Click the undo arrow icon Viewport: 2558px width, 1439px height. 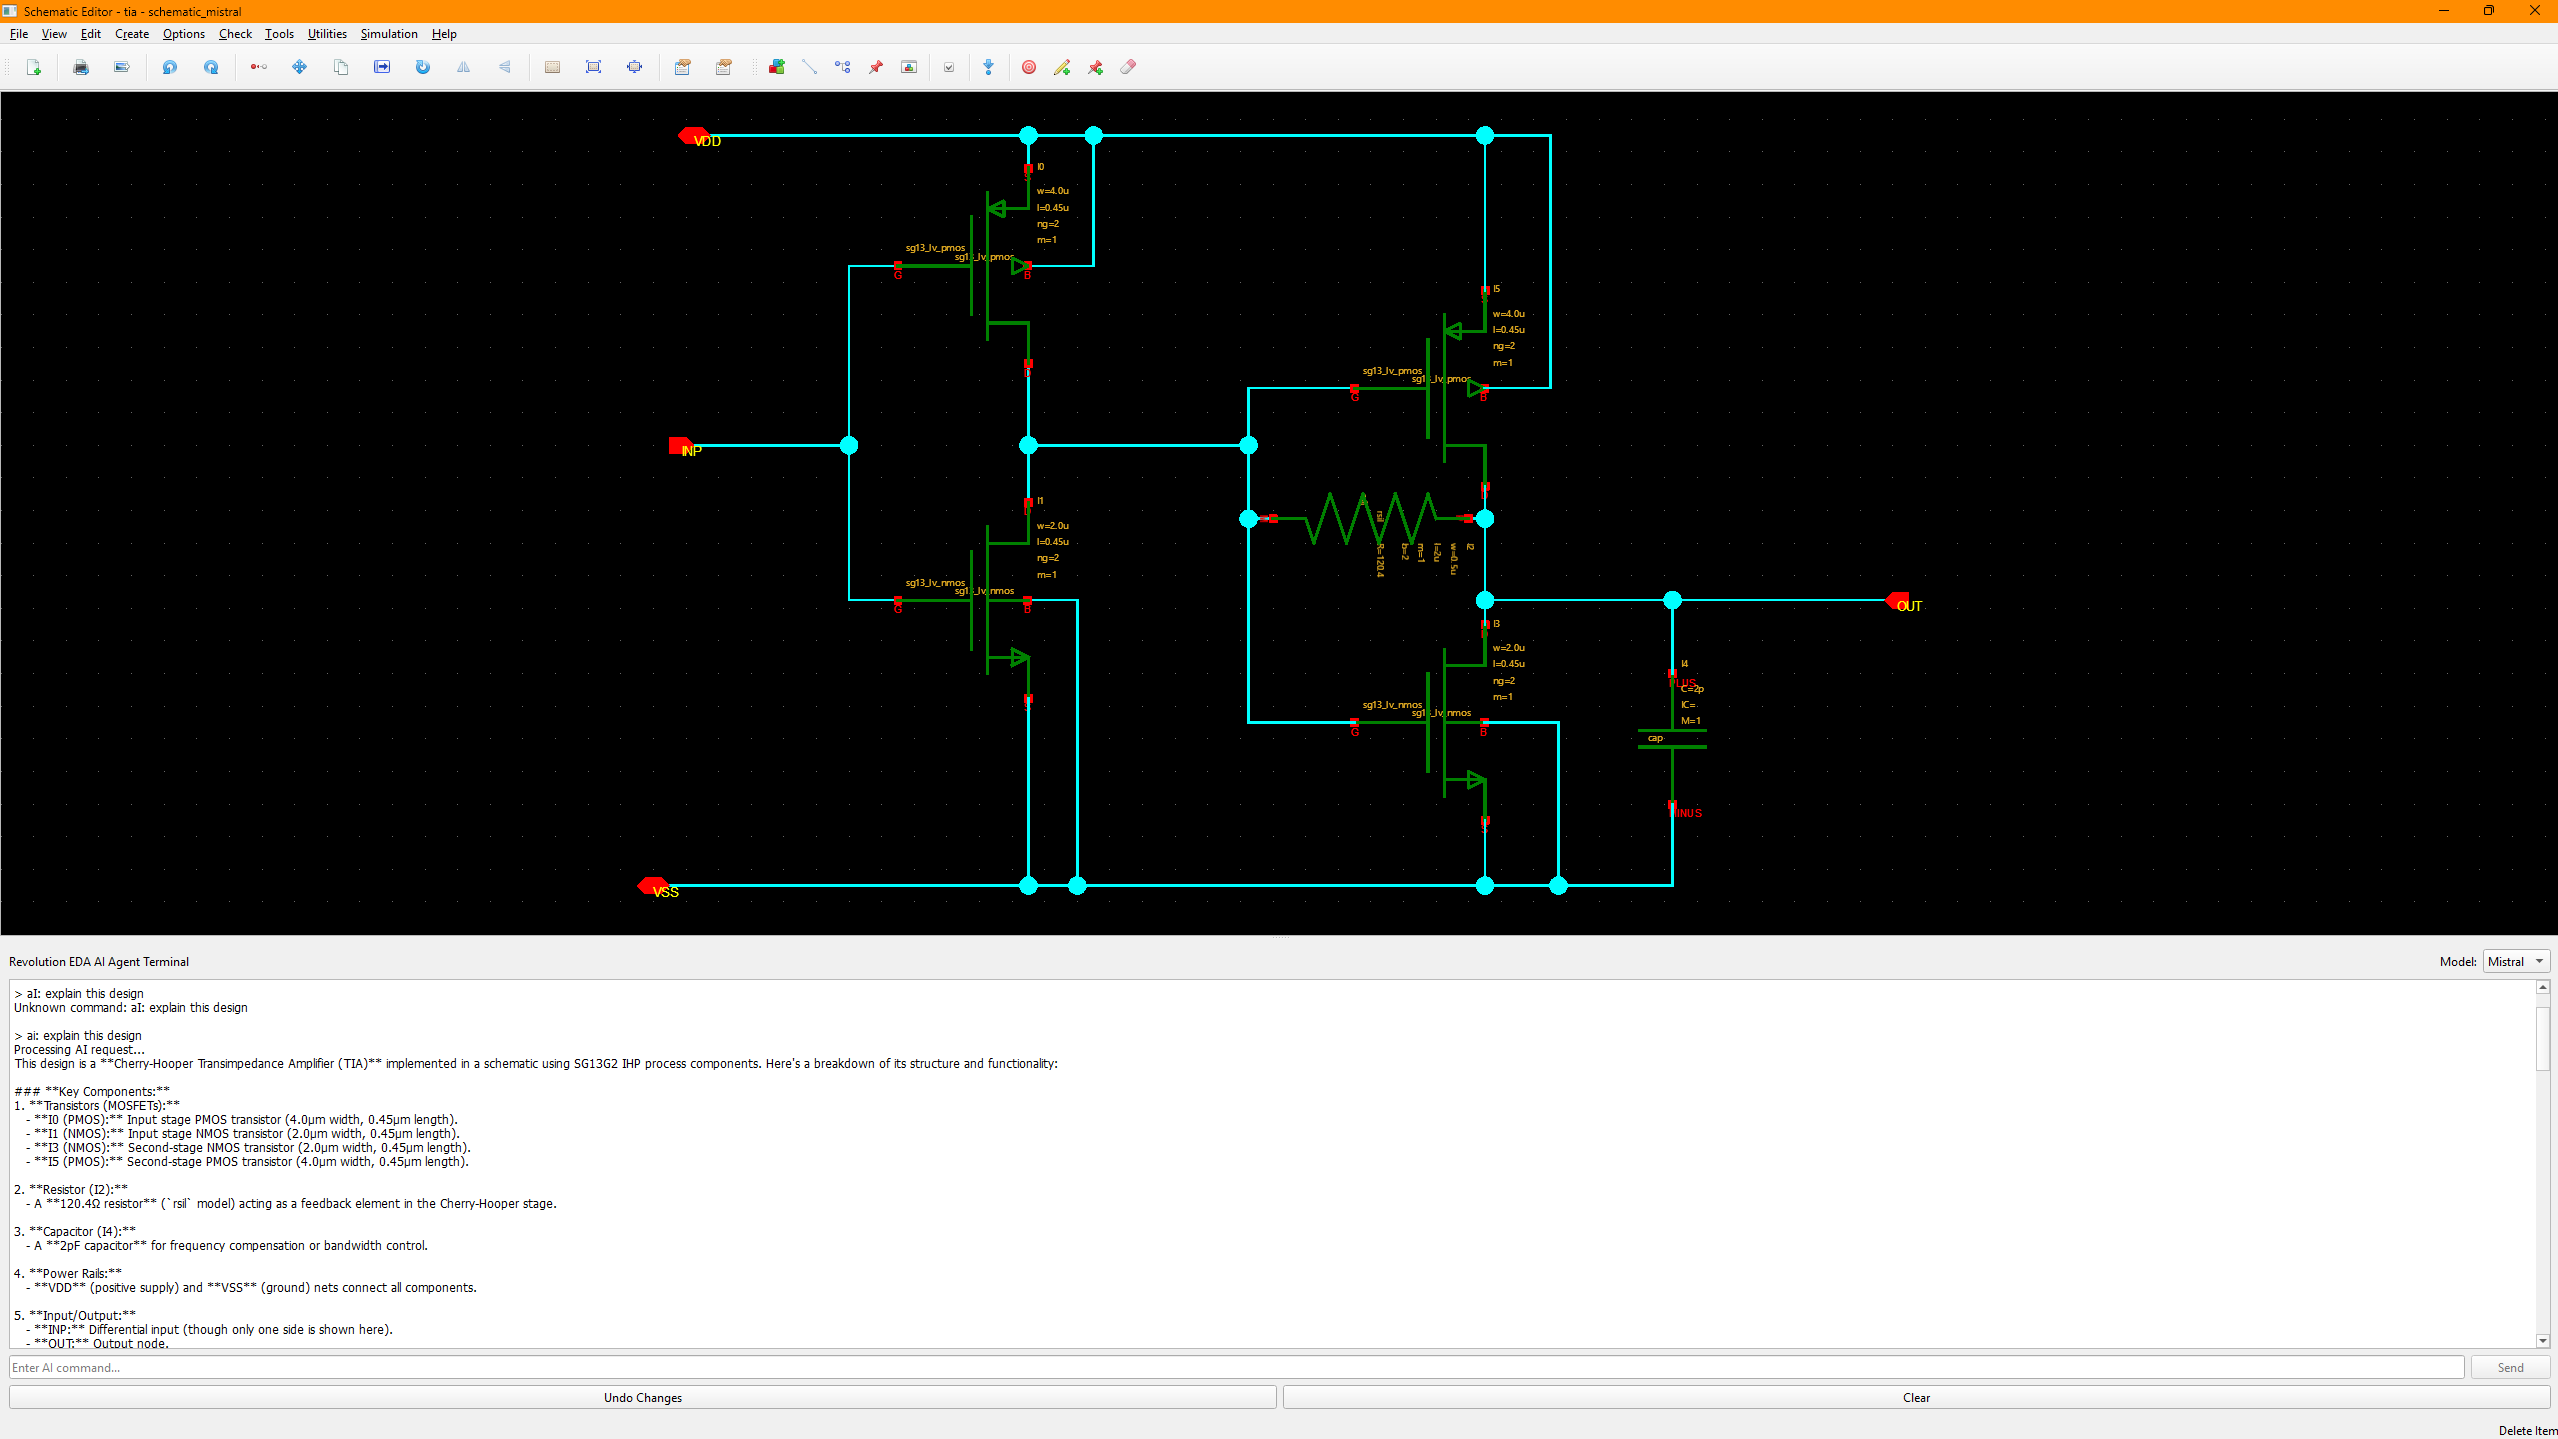click(x=170, y=67)
